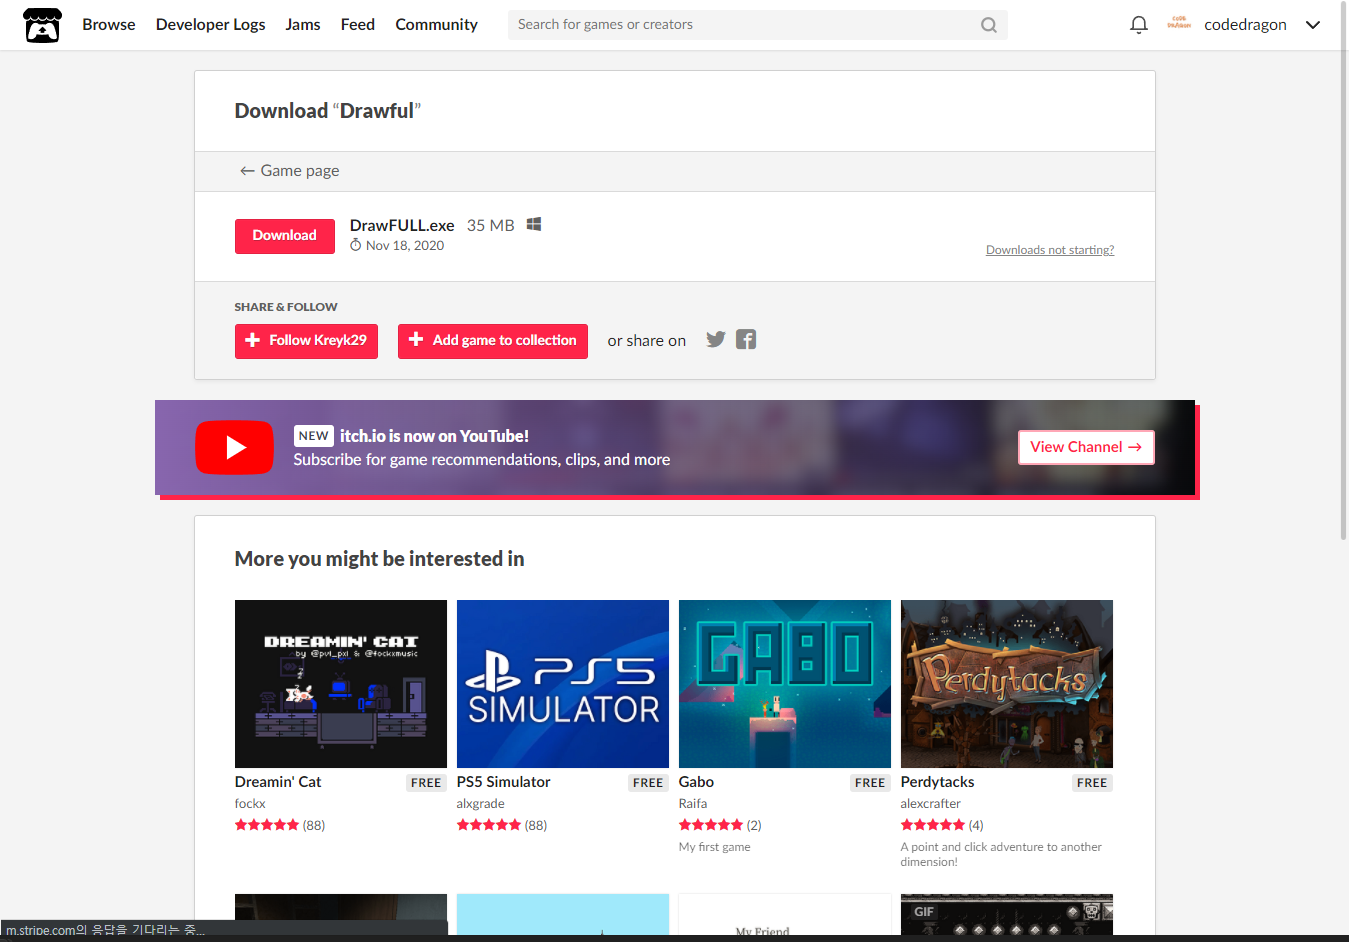Click the PS5 Simulator star rating
The width and height of the screenshot is (1349, 942).
(x=489, y=825)
